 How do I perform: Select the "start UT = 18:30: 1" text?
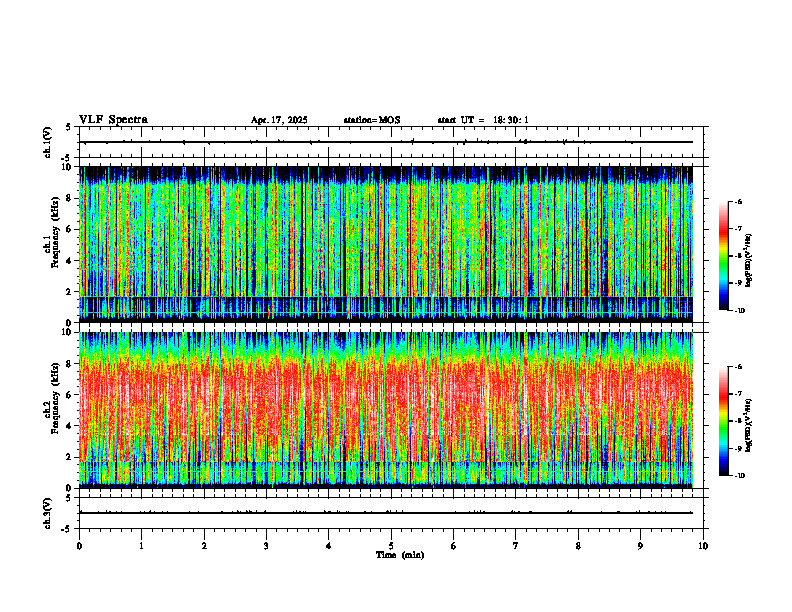click(483, 120)
